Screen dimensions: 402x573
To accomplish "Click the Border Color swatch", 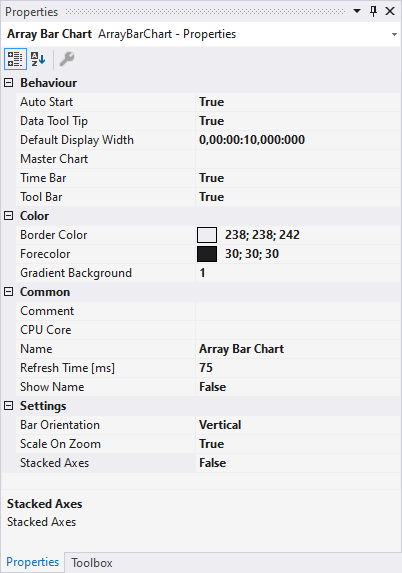I will pos(207,235).
